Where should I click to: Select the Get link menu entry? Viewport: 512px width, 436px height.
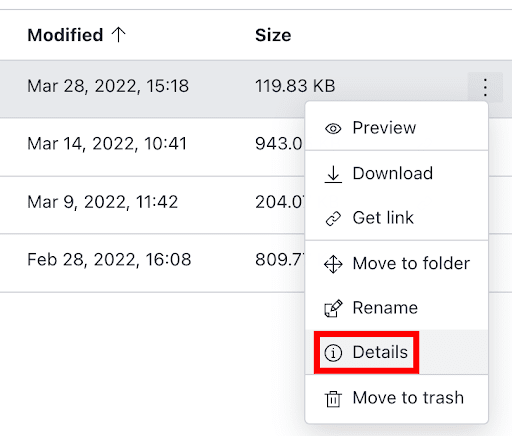(x=397, y=218)
